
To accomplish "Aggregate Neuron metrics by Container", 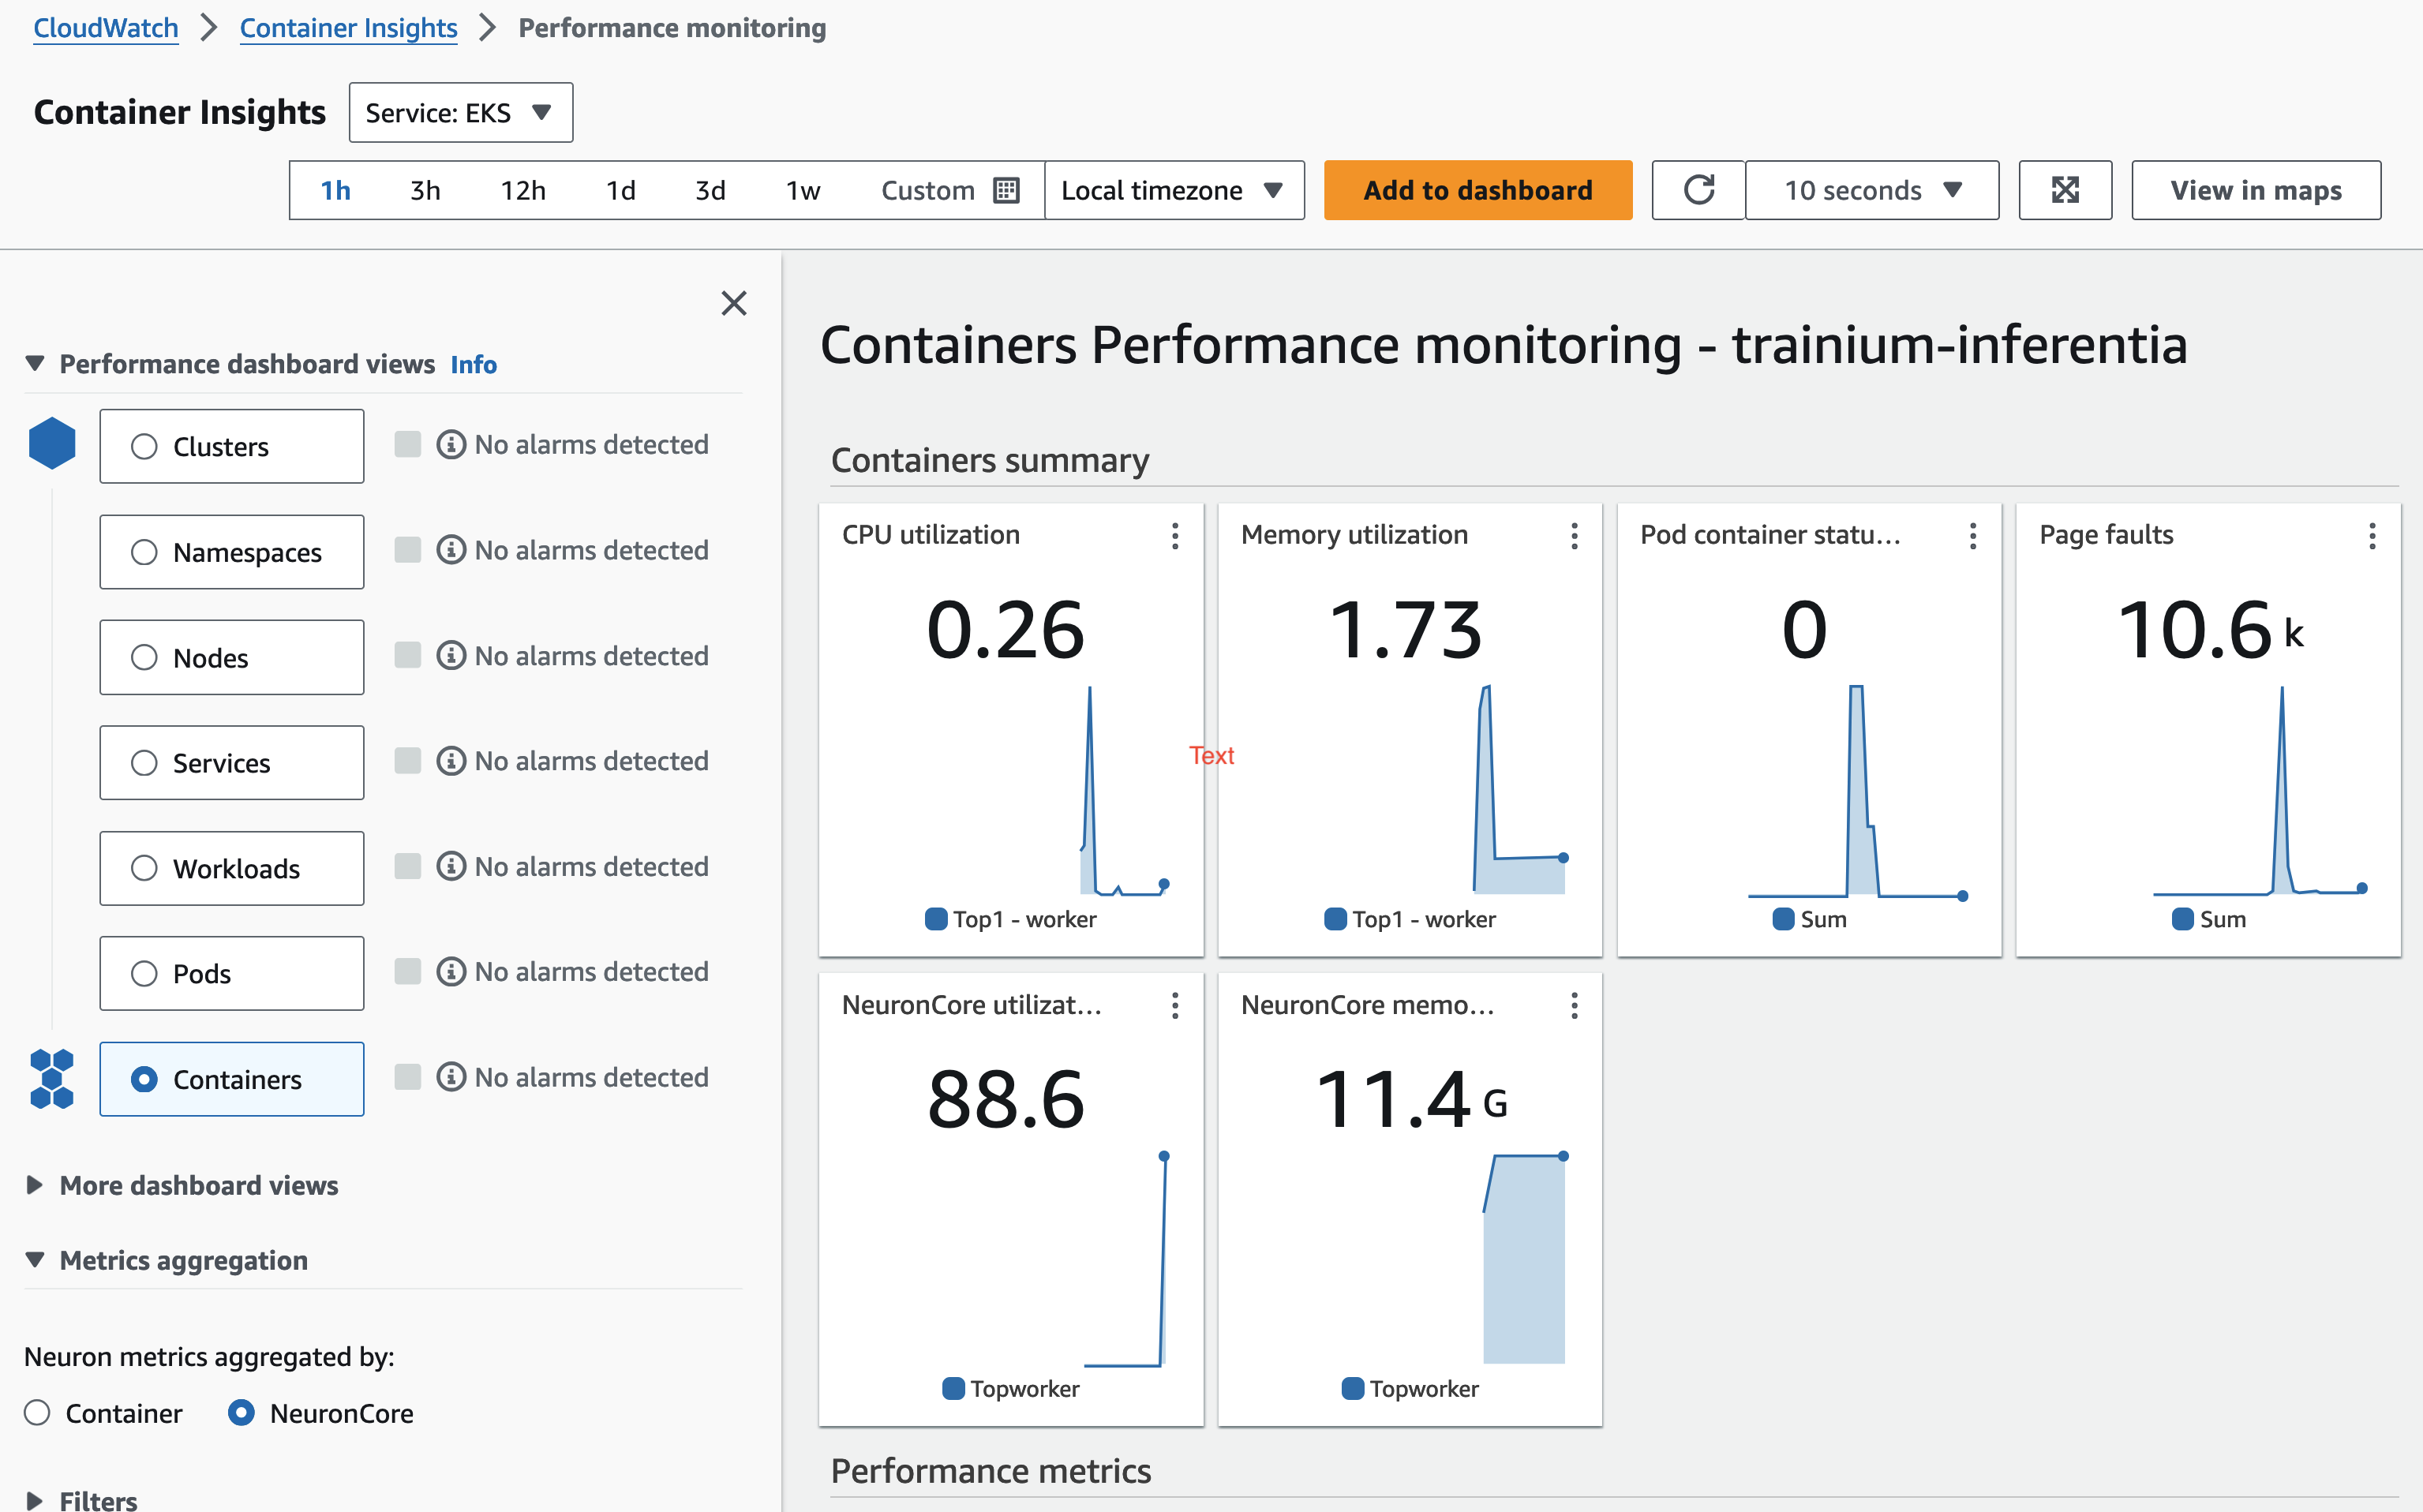I will point(37,1413).
